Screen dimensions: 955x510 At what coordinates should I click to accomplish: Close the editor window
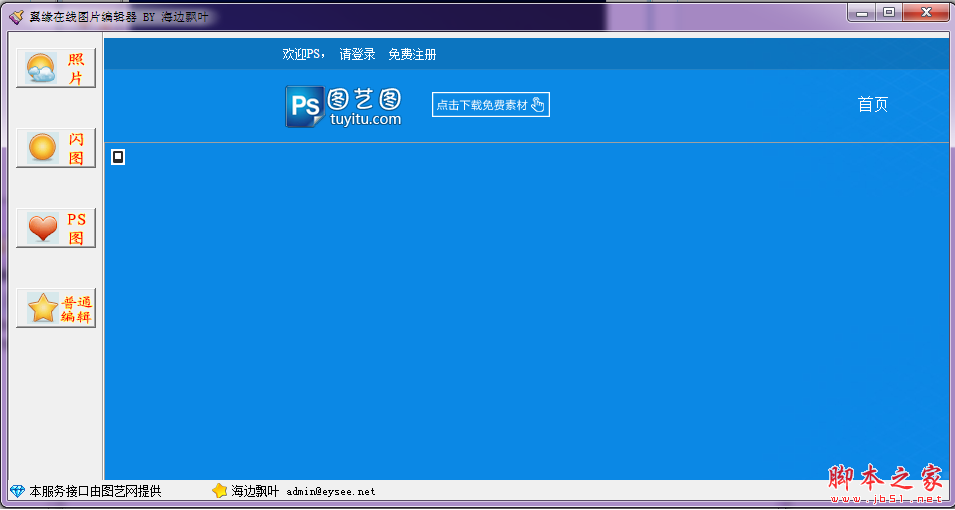926,12
